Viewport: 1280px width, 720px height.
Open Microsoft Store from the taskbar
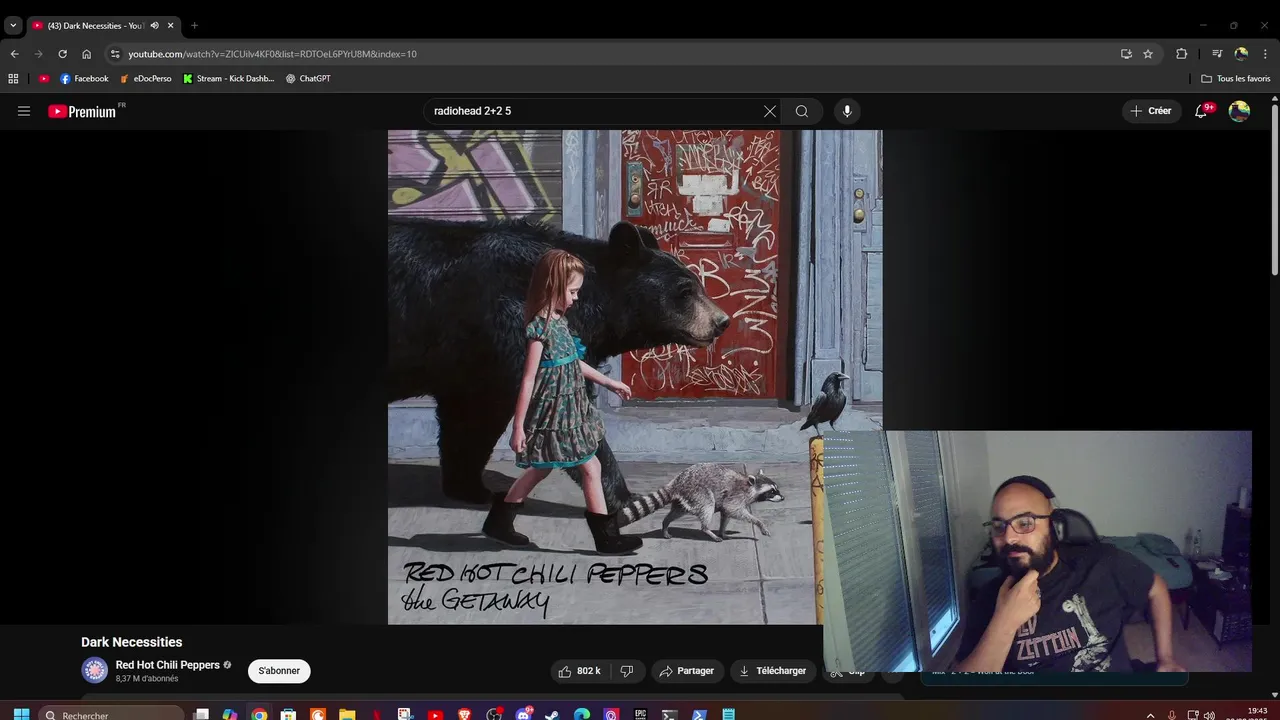288,714
